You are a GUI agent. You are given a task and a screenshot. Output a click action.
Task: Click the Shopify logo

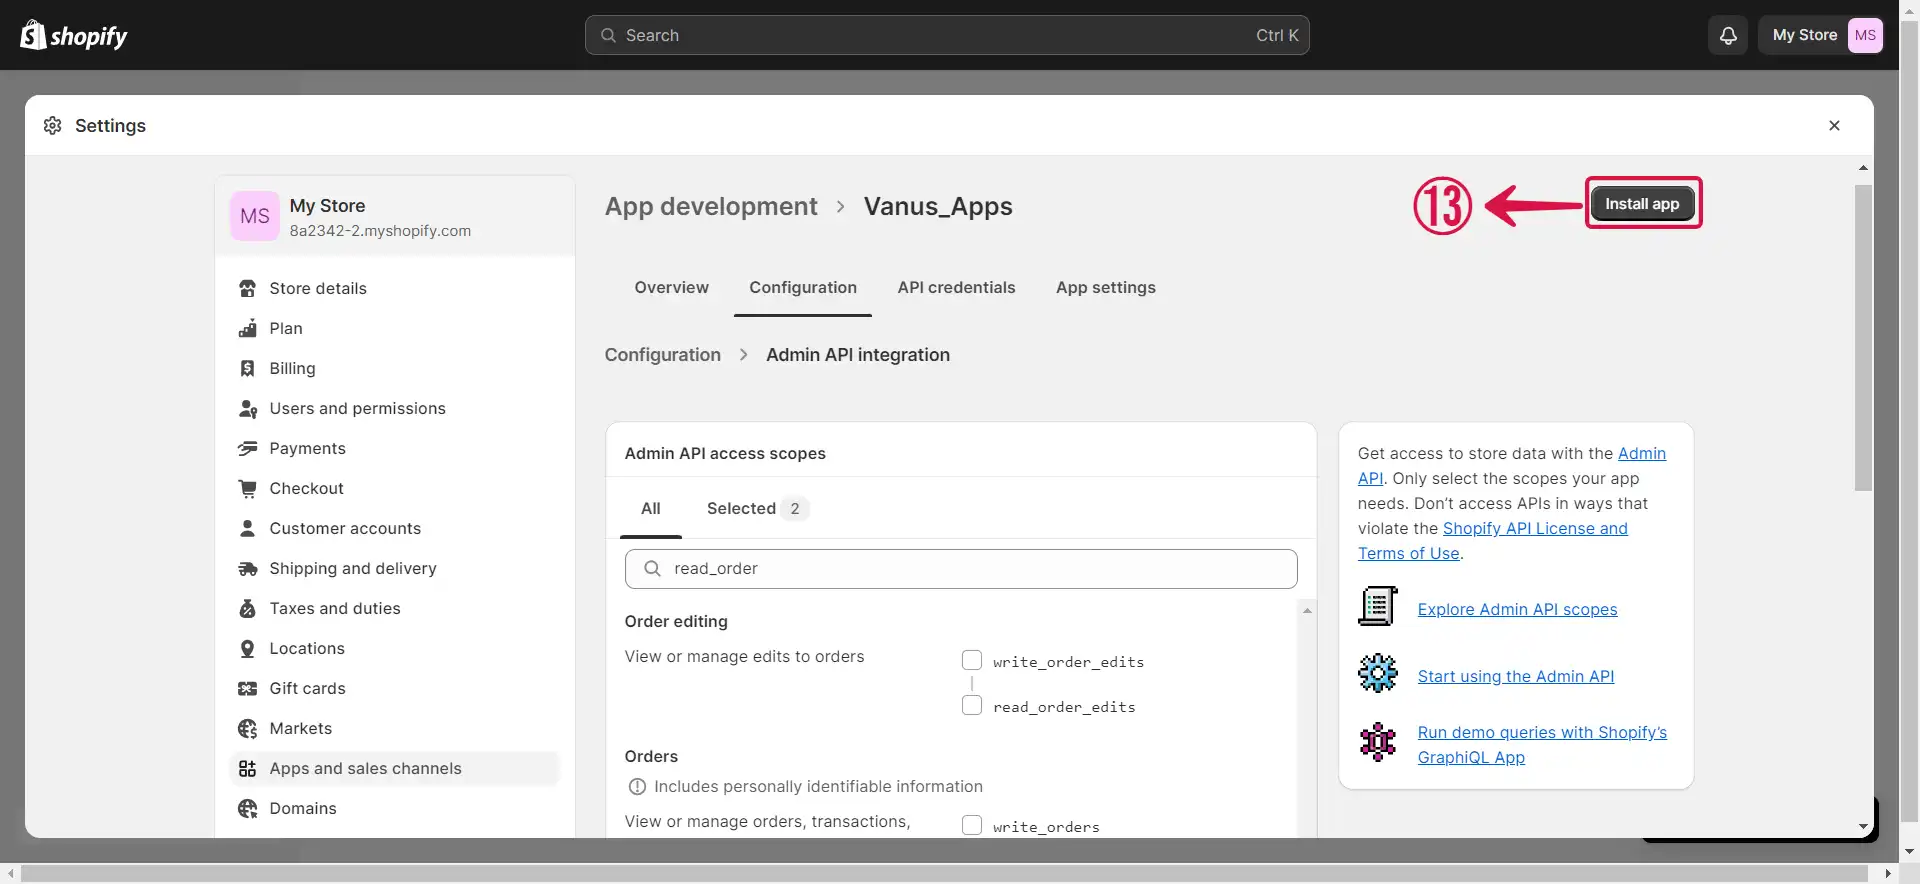[74, 35]
